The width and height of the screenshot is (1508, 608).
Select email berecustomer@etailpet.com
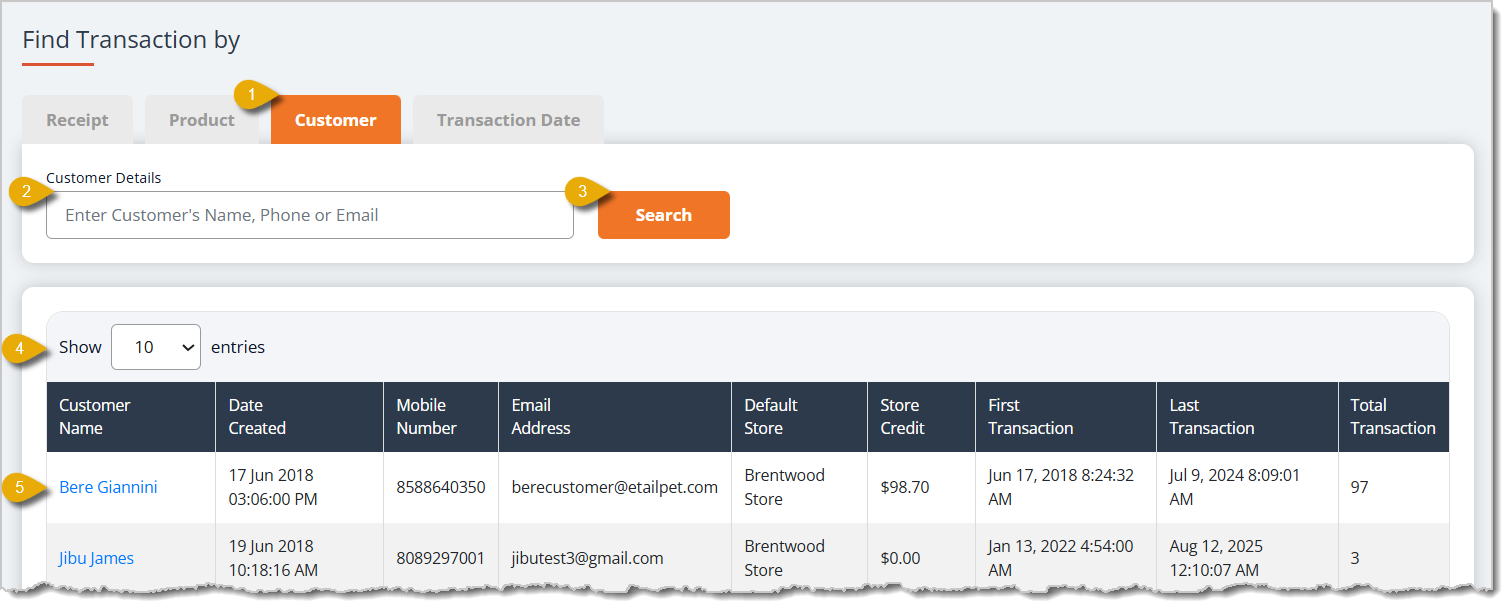[615, 488]
